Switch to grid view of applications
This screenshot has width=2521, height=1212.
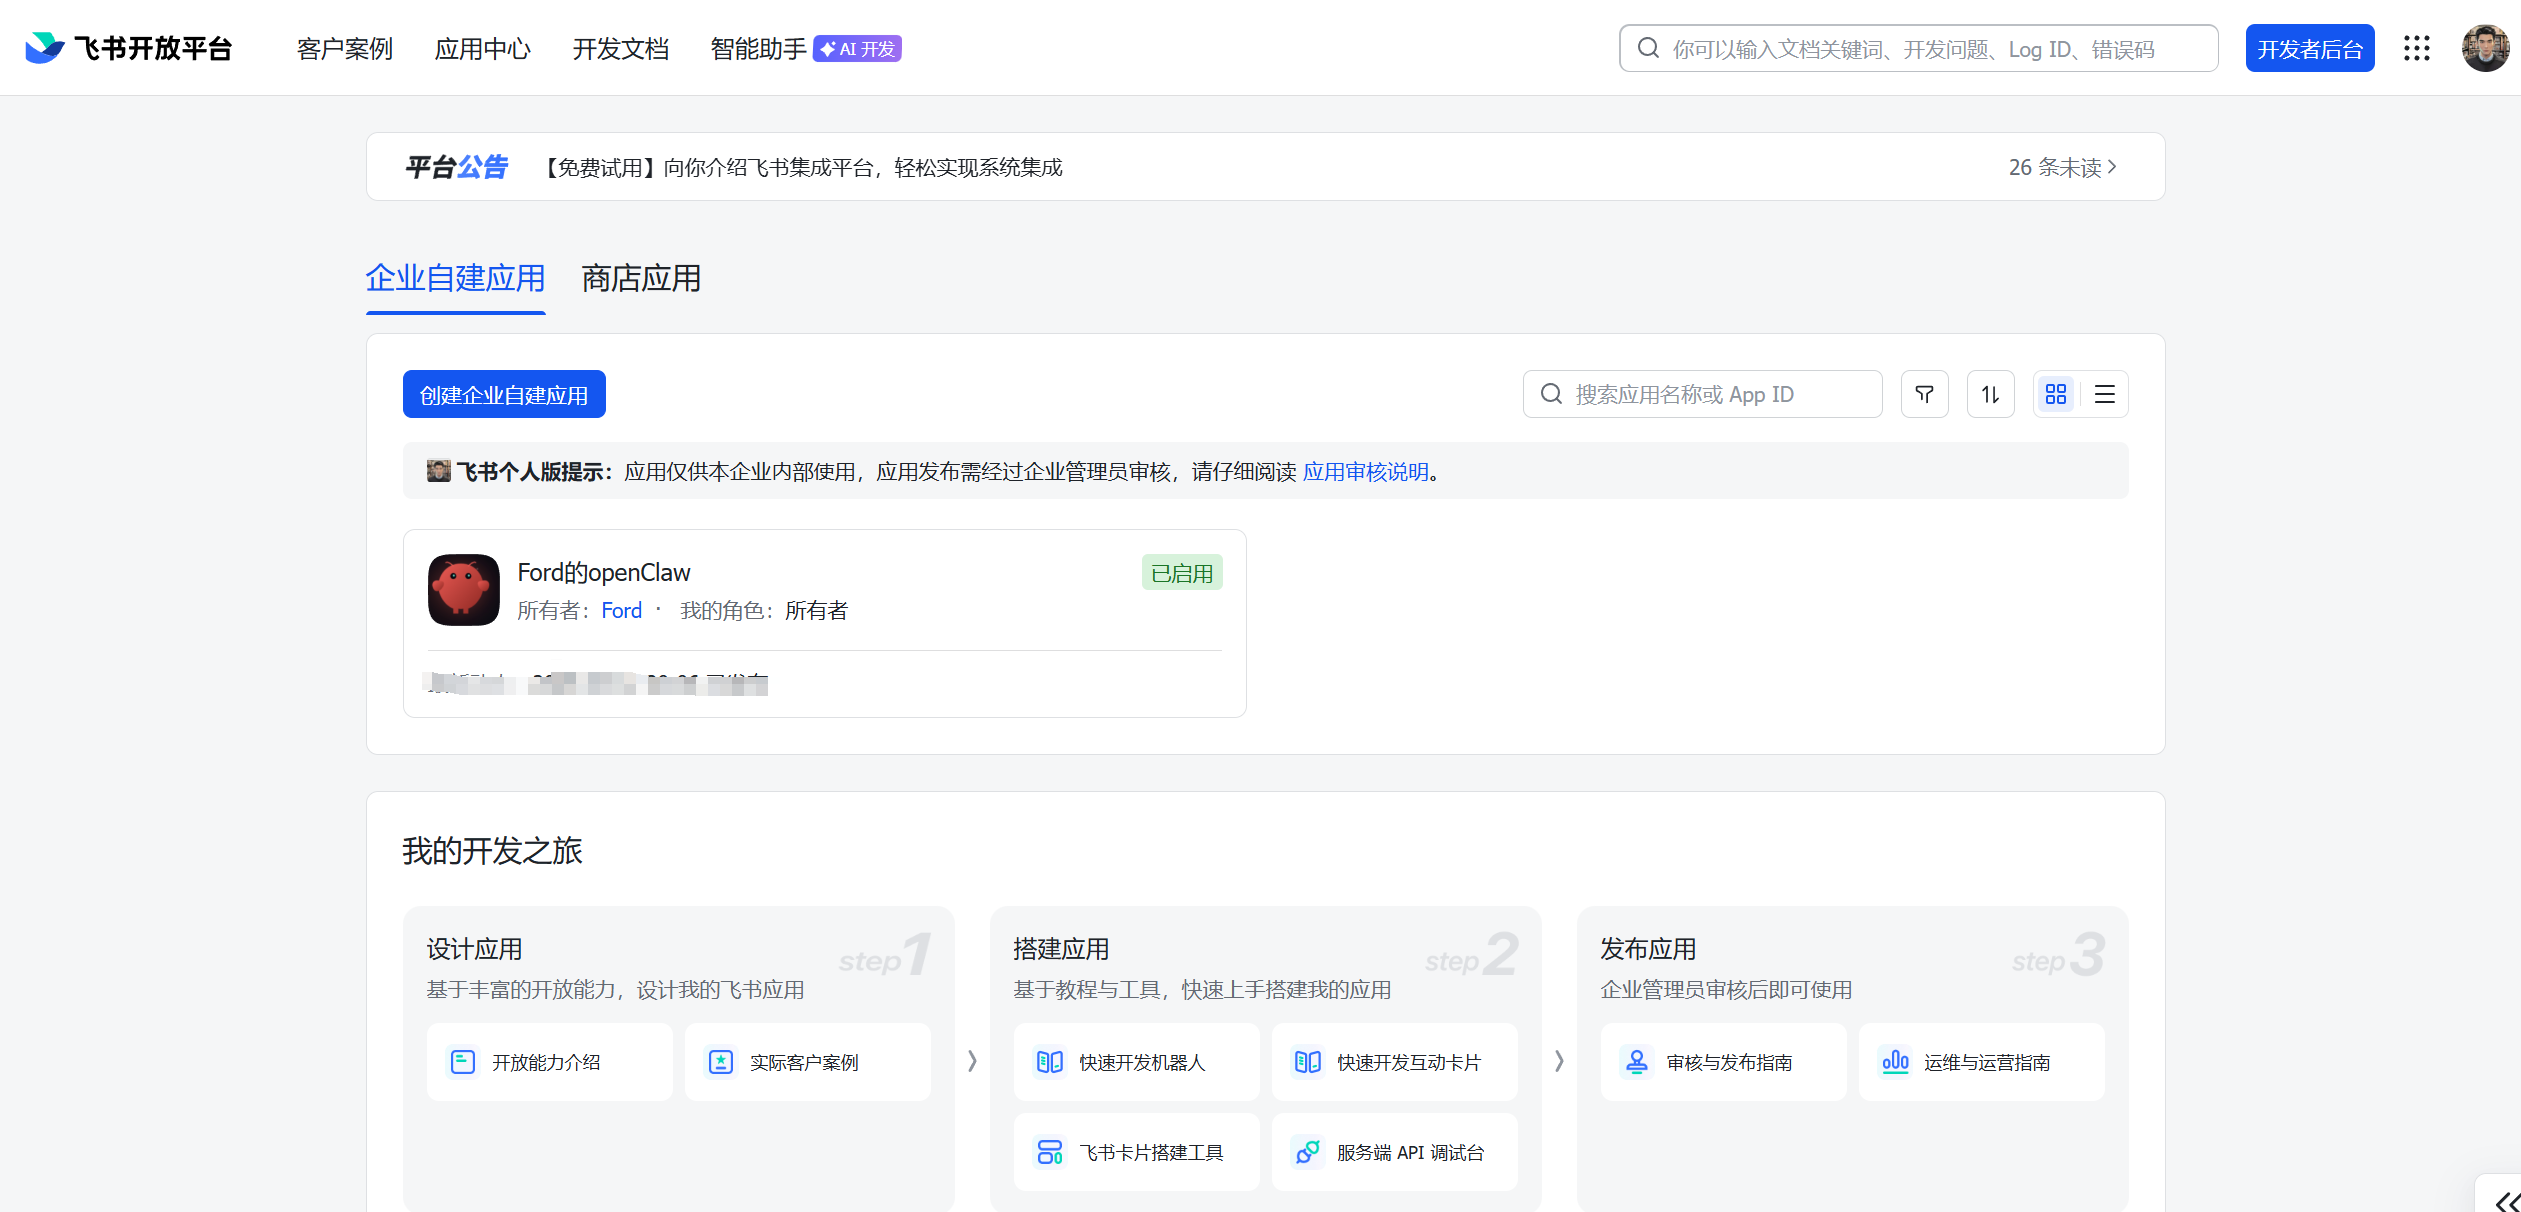2056,394
